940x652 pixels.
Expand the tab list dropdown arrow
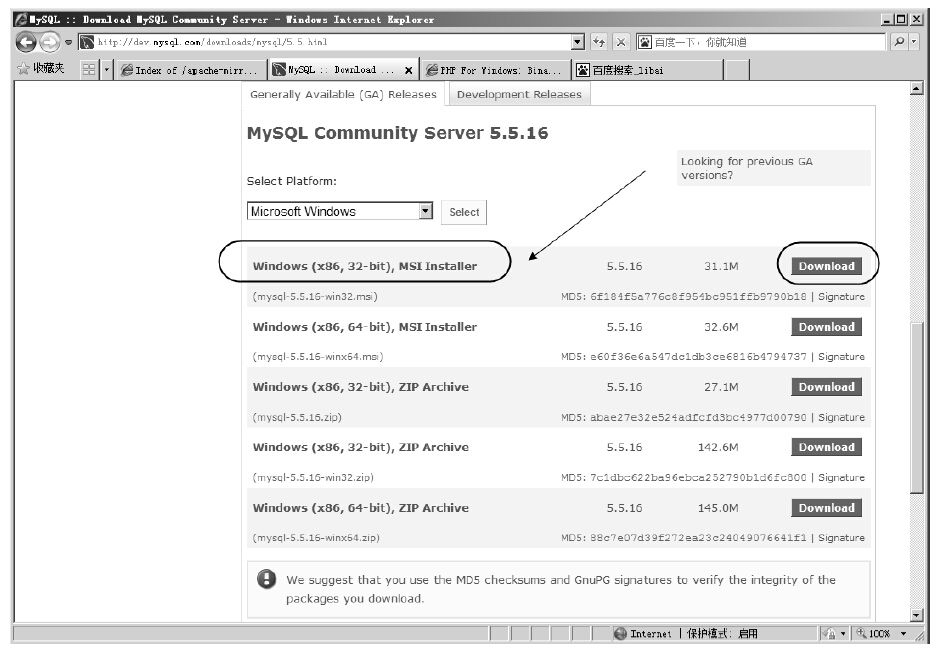click(x=107, y=70)
